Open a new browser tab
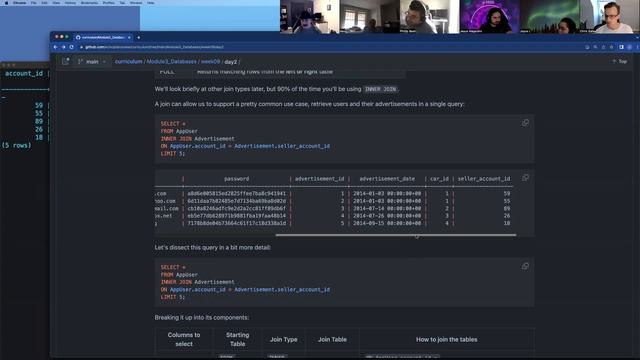Viewport: 640px width, 360px height. (x=138, y=37)
